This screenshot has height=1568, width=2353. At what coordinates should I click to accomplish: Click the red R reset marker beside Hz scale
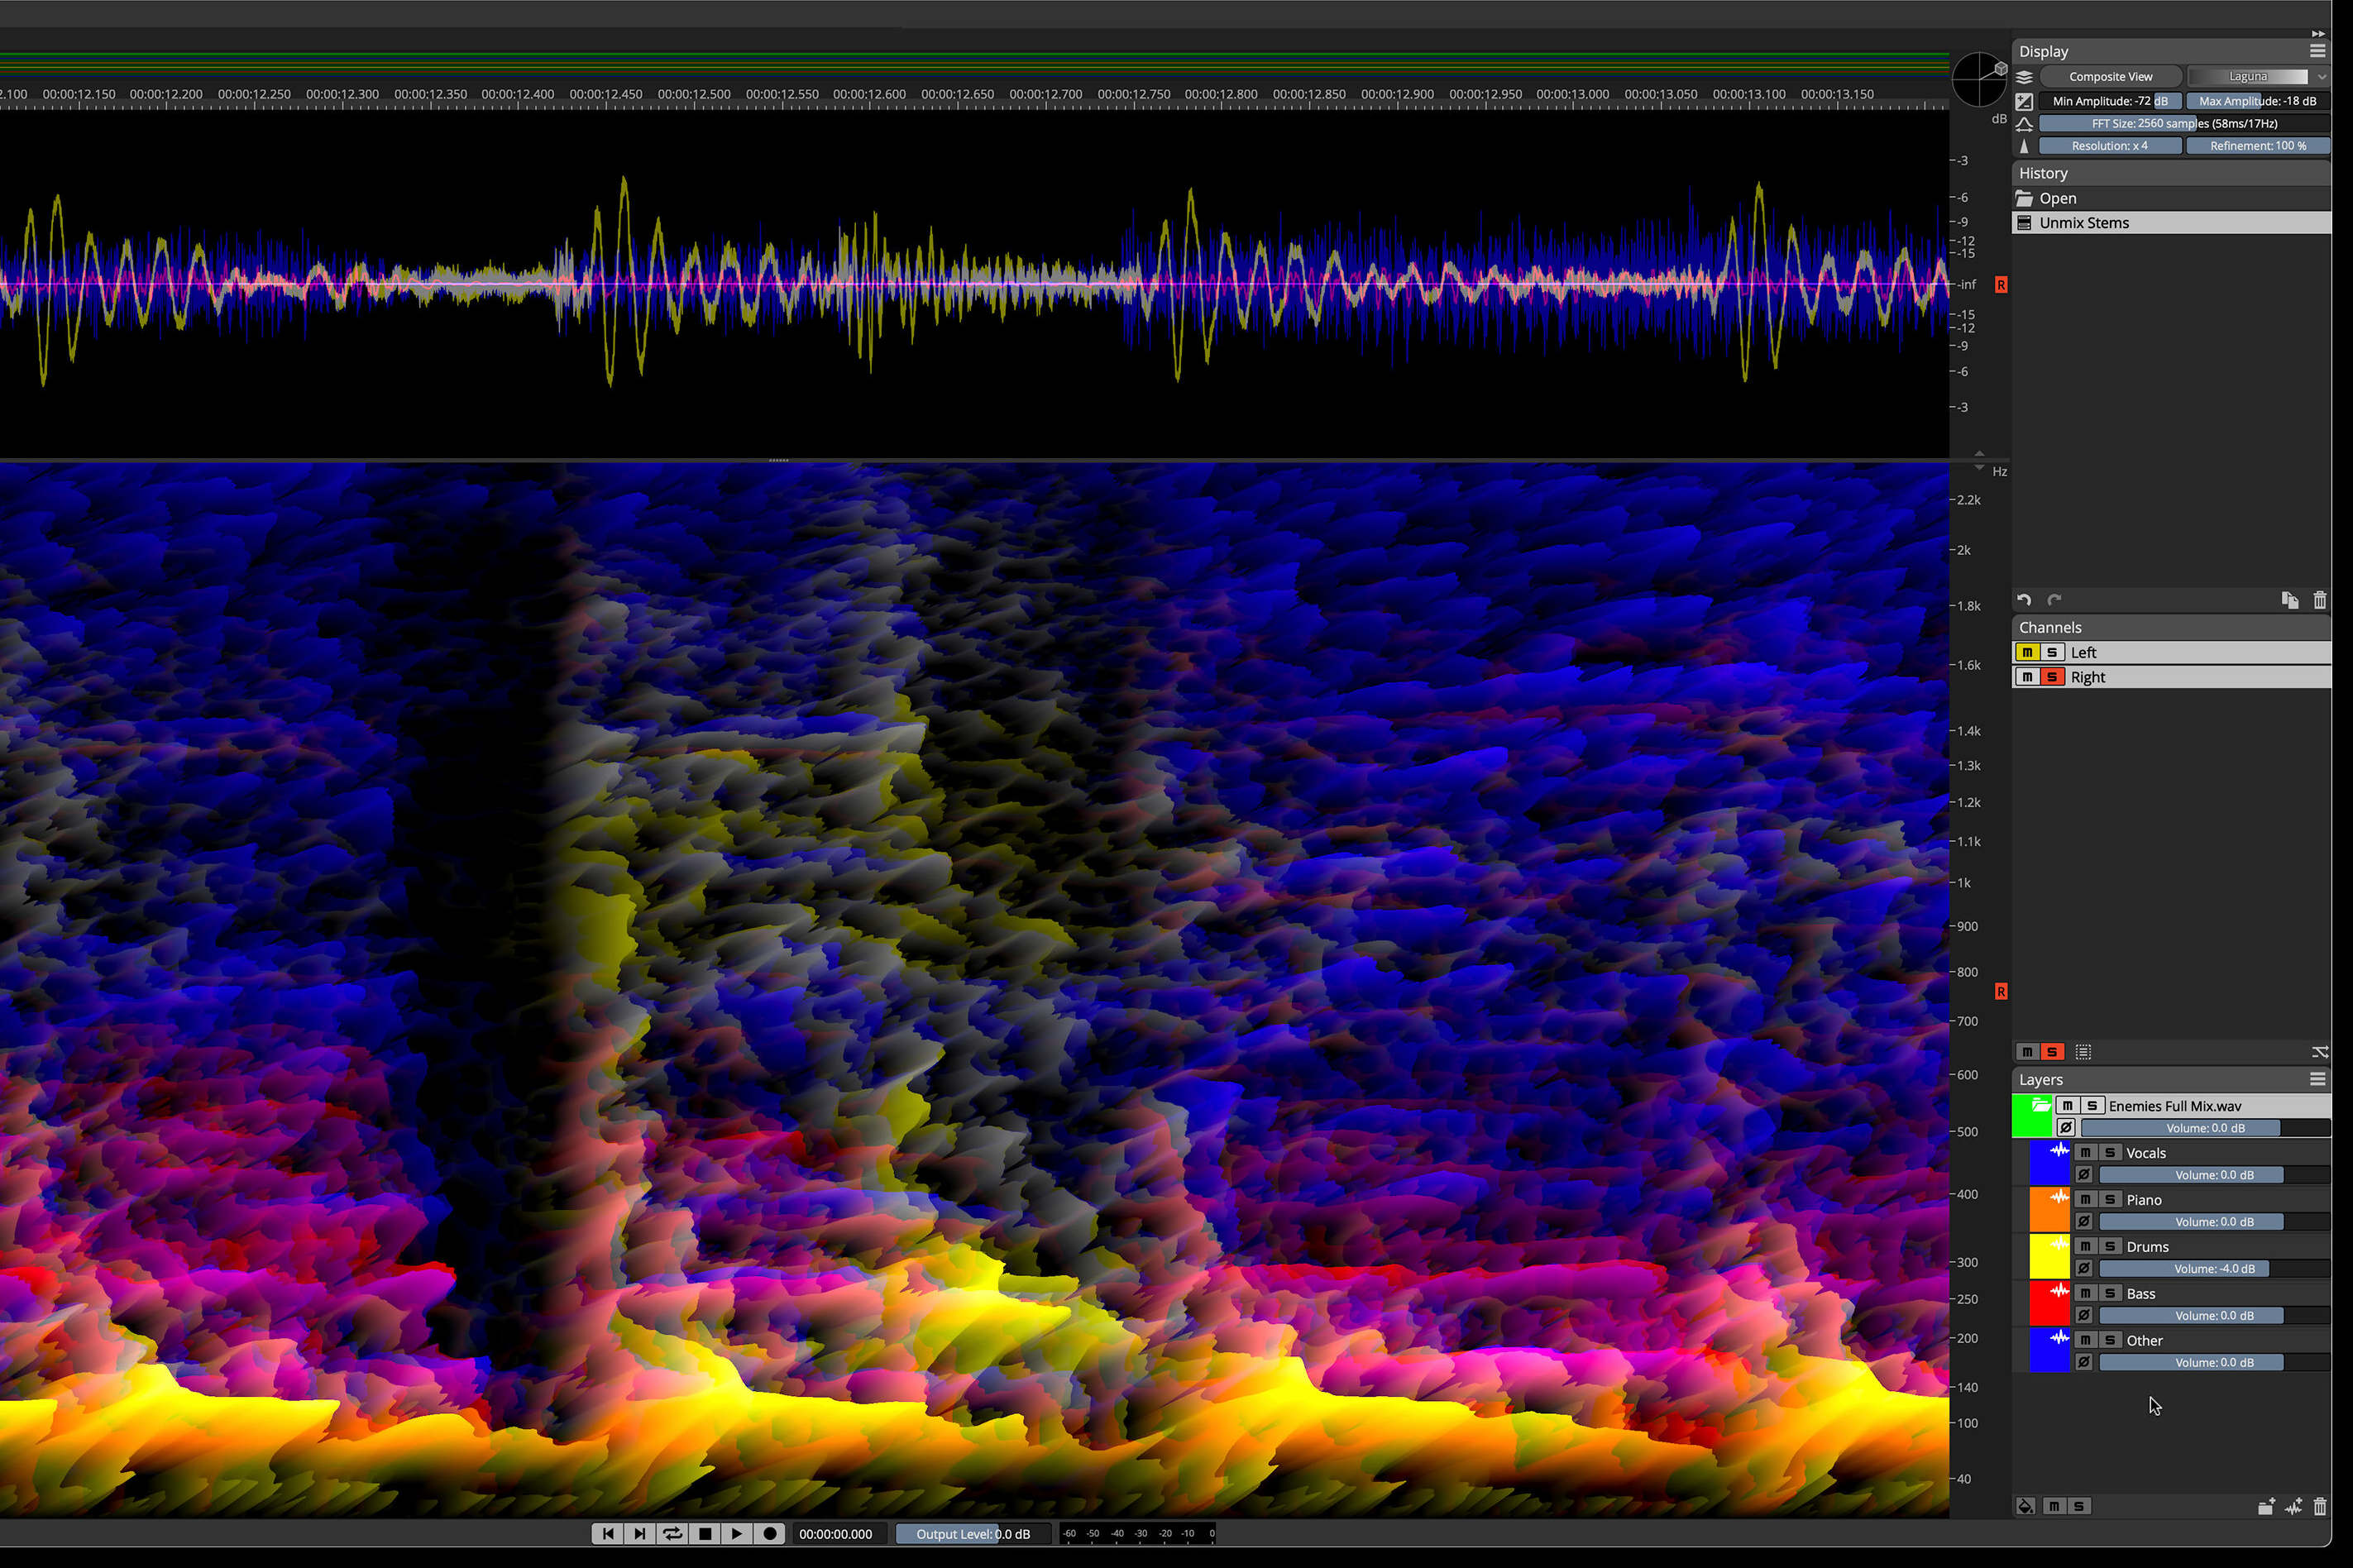tap(2001, 992)
